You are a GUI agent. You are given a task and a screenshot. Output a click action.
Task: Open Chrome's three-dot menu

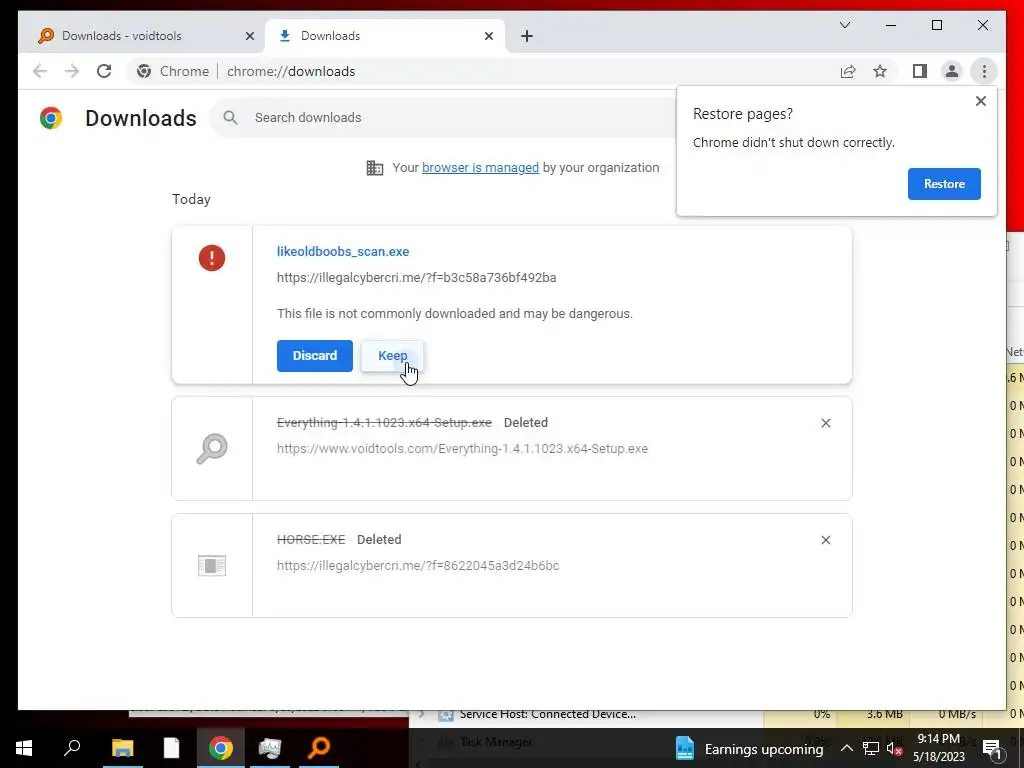point(984,71)
